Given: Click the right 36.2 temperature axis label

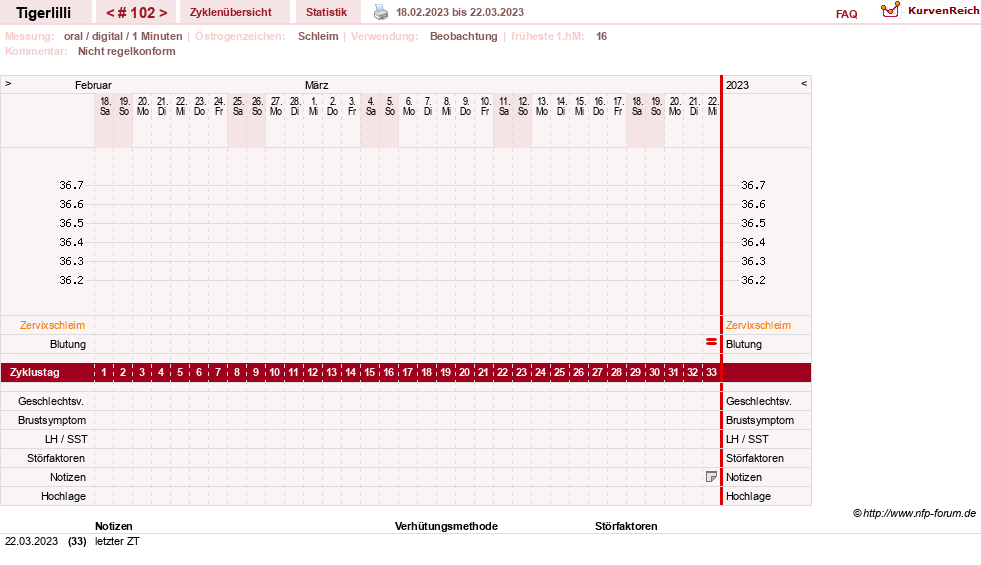Looking at the screenshot, I should point(753,280).
